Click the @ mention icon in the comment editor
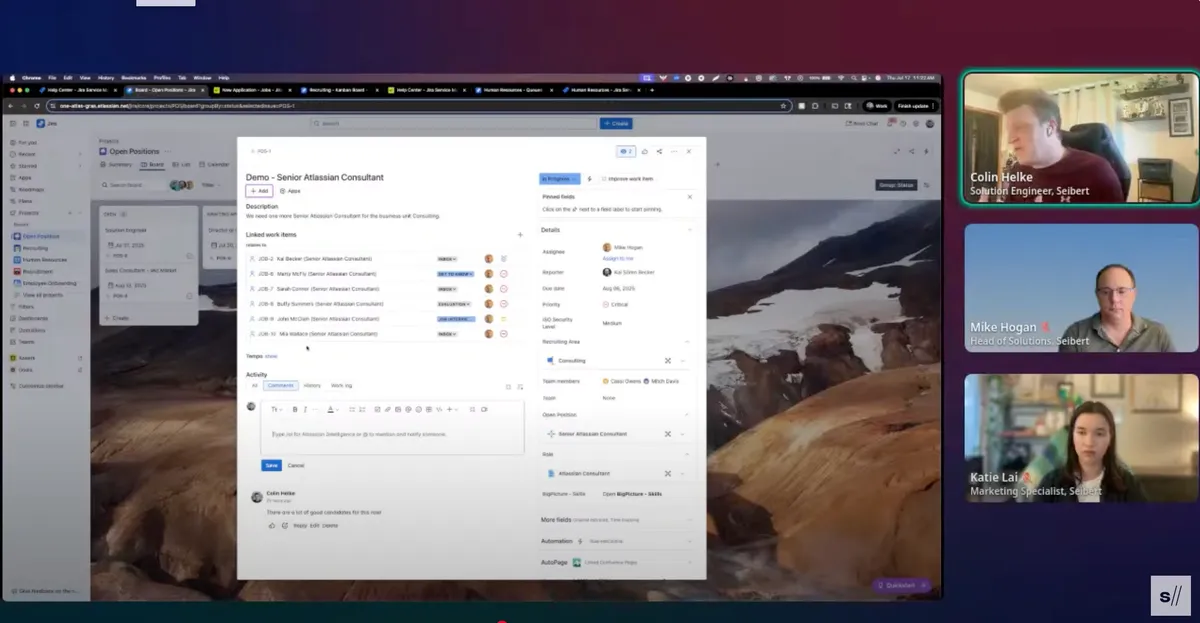 pos(408,408)
